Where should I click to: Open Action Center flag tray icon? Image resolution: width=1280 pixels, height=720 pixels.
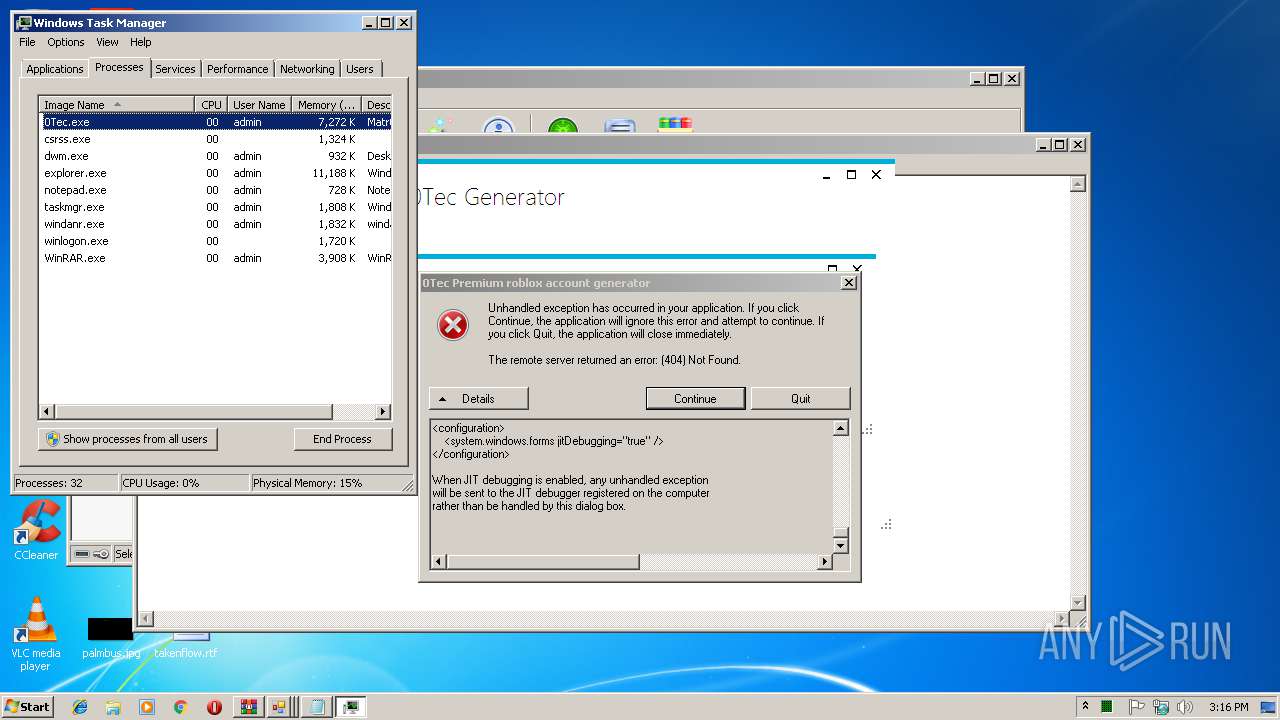coord(1136,707)
